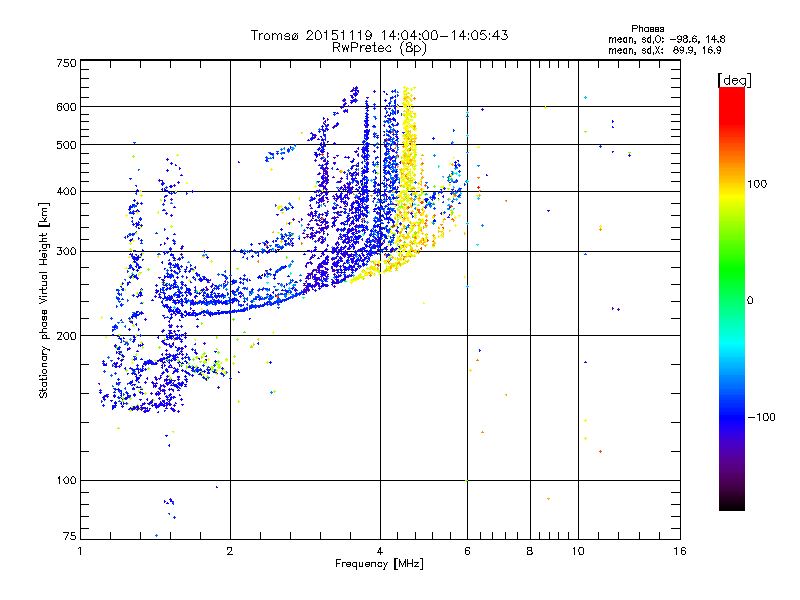
Task: Click the plot title "Tromsø 20151119 14:04:00-14:05:43"
Action: point(380,35)
